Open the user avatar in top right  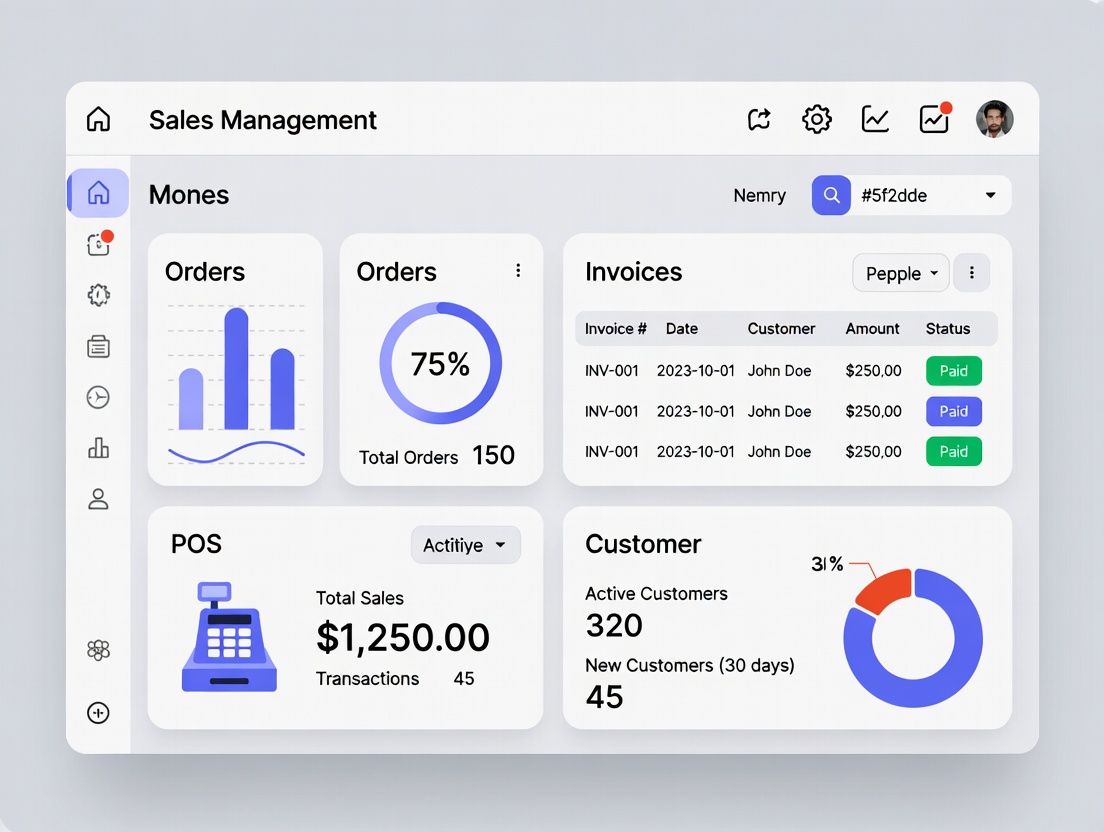(994, 120)
